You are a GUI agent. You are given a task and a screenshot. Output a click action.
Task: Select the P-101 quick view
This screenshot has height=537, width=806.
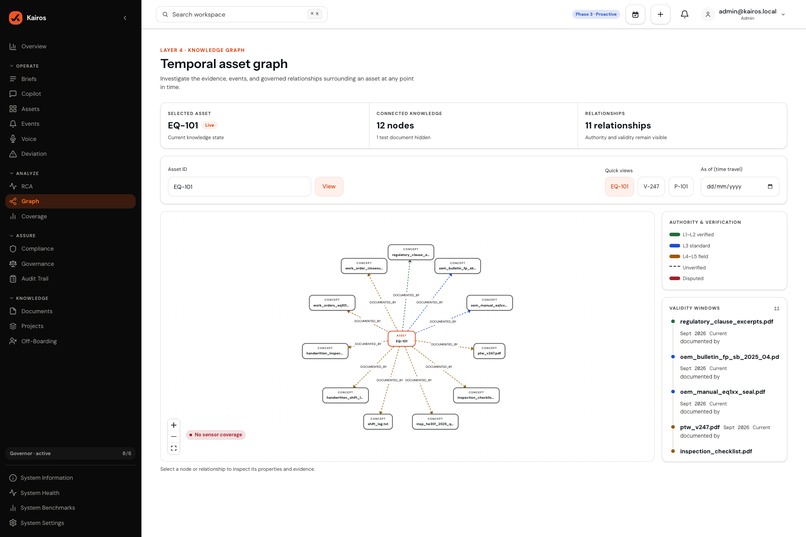pos(681,187)
